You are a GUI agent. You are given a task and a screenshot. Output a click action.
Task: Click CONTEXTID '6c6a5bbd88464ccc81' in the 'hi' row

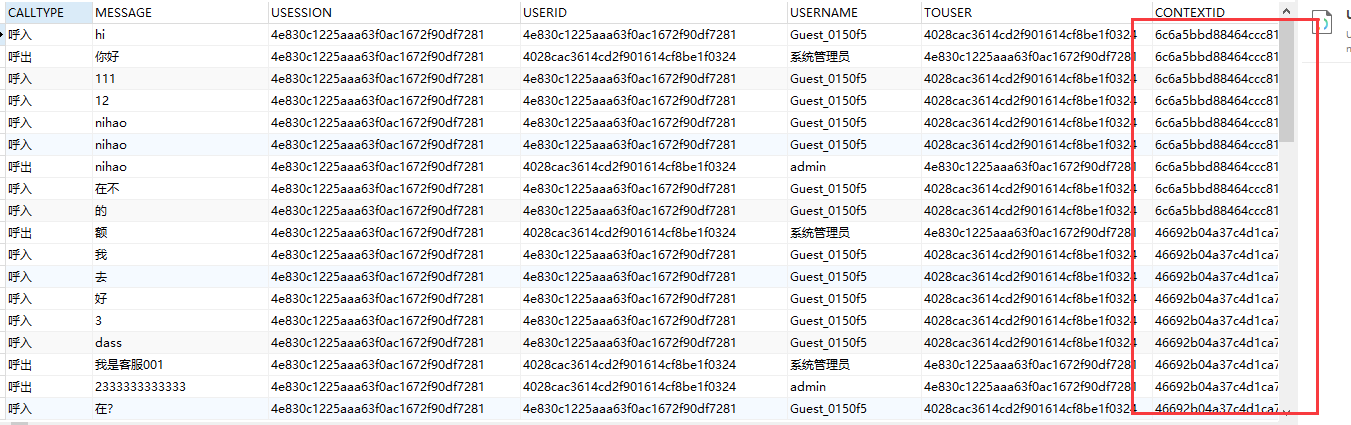click(x=1216, y=34)
